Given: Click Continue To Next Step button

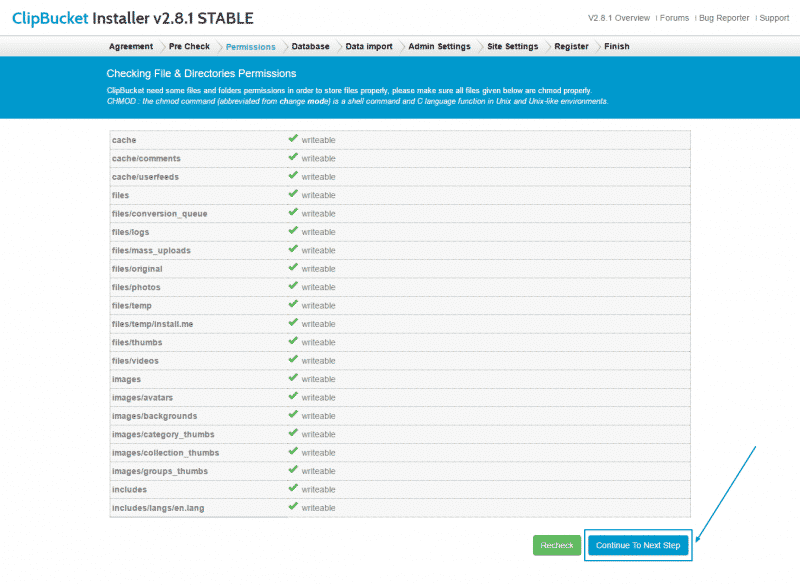Looking at the screenshot, I should (638, 545).
